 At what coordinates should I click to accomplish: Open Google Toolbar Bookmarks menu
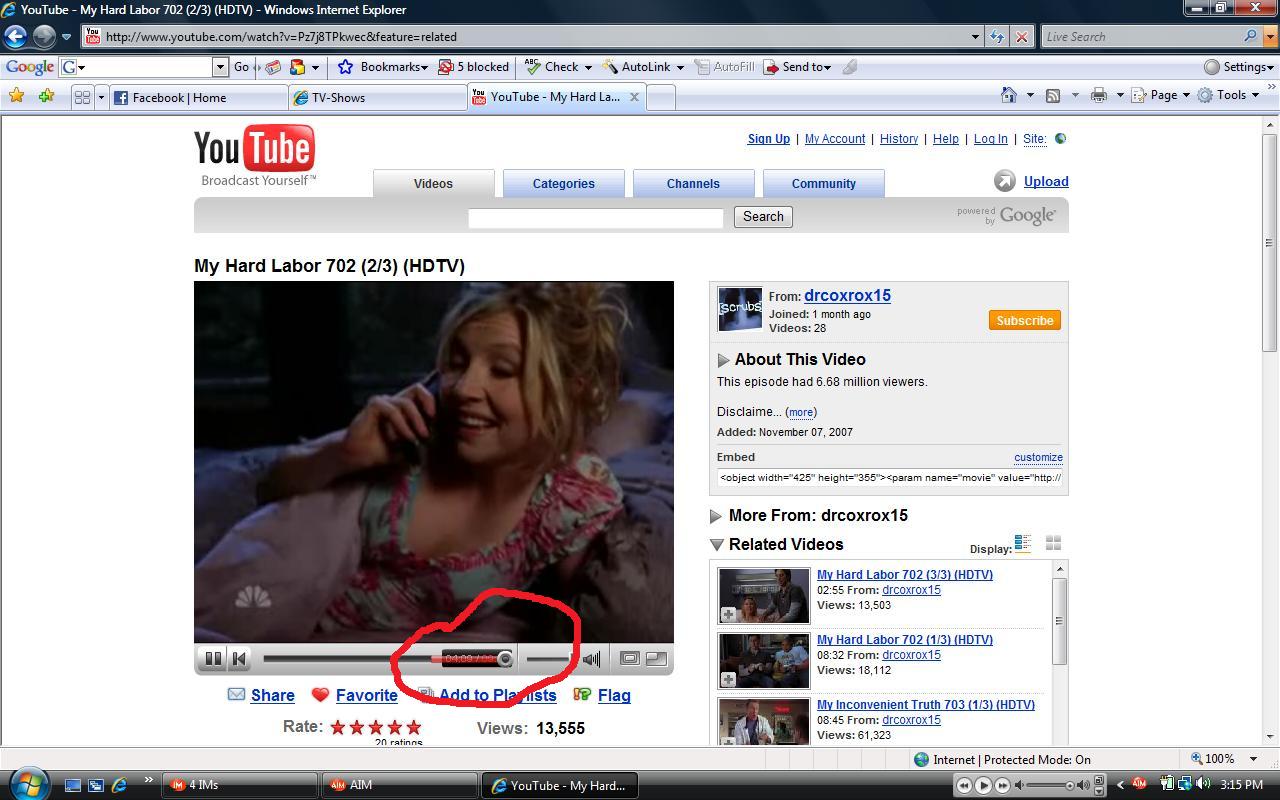tap(383, 67)
